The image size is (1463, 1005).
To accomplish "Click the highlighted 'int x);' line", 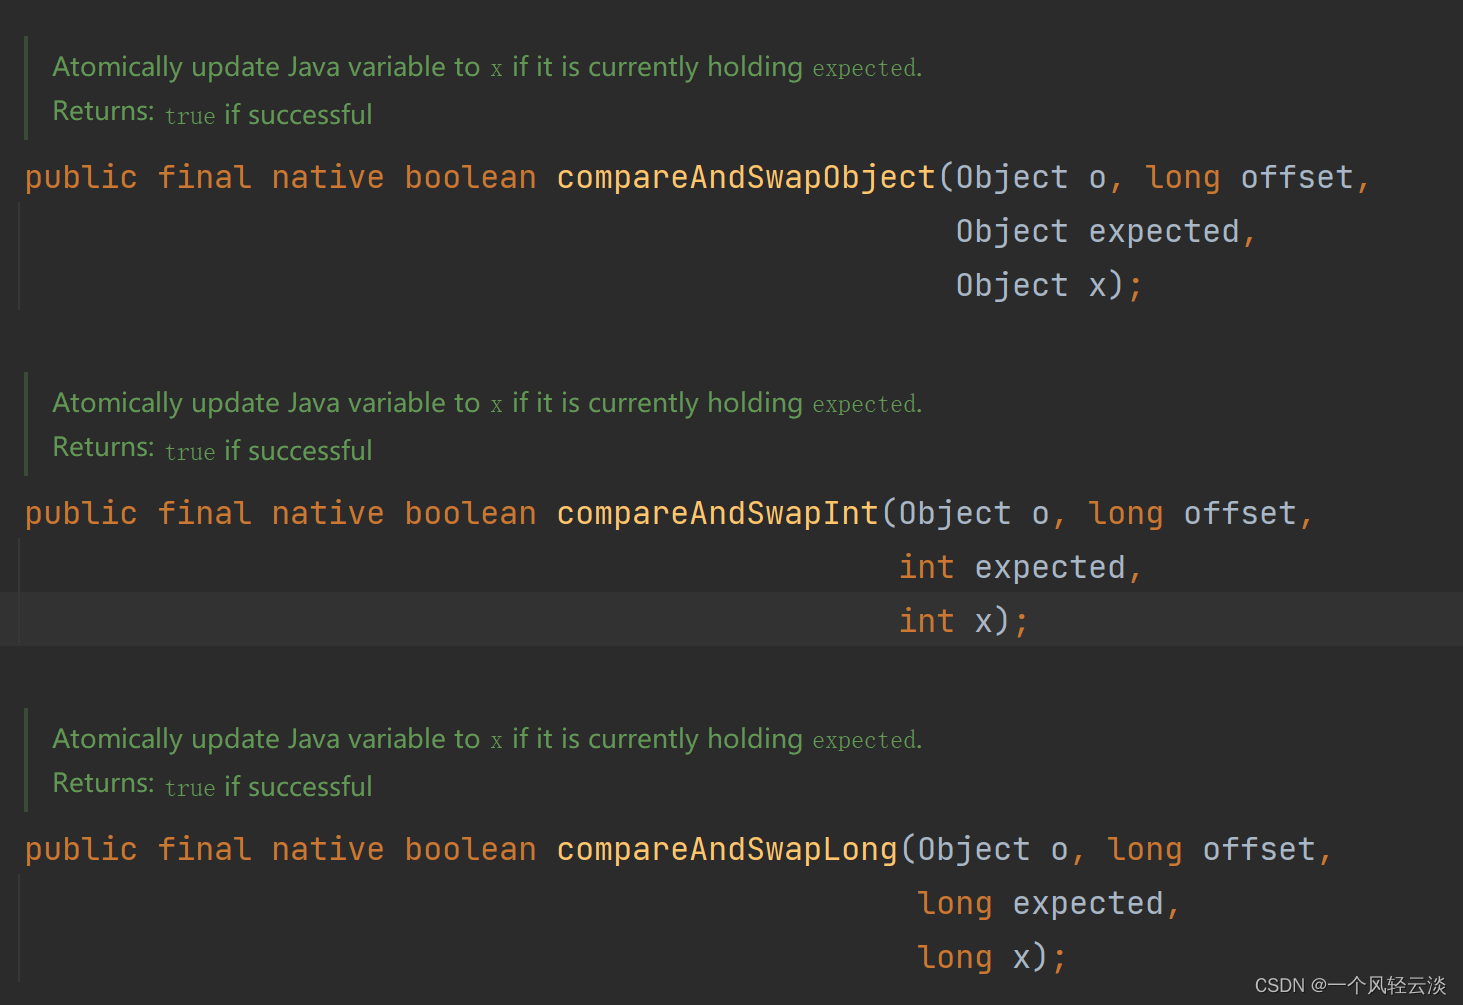I will coord(963,621).
